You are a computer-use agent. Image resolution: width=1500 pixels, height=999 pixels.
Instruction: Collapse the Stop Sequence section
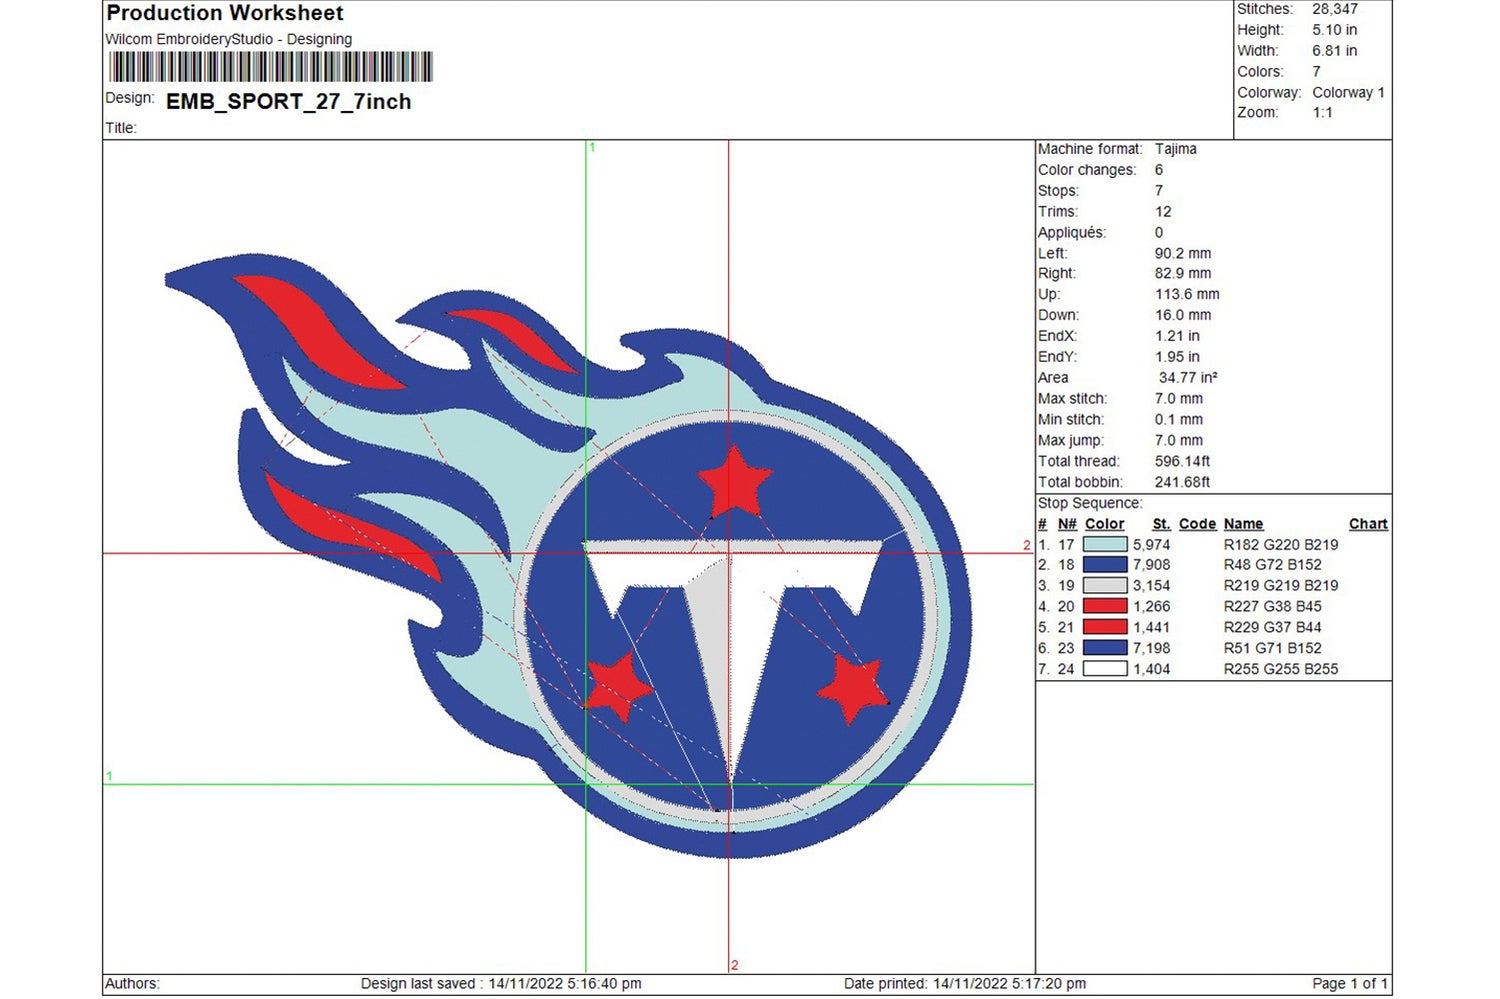click(x=1088, y=502)
